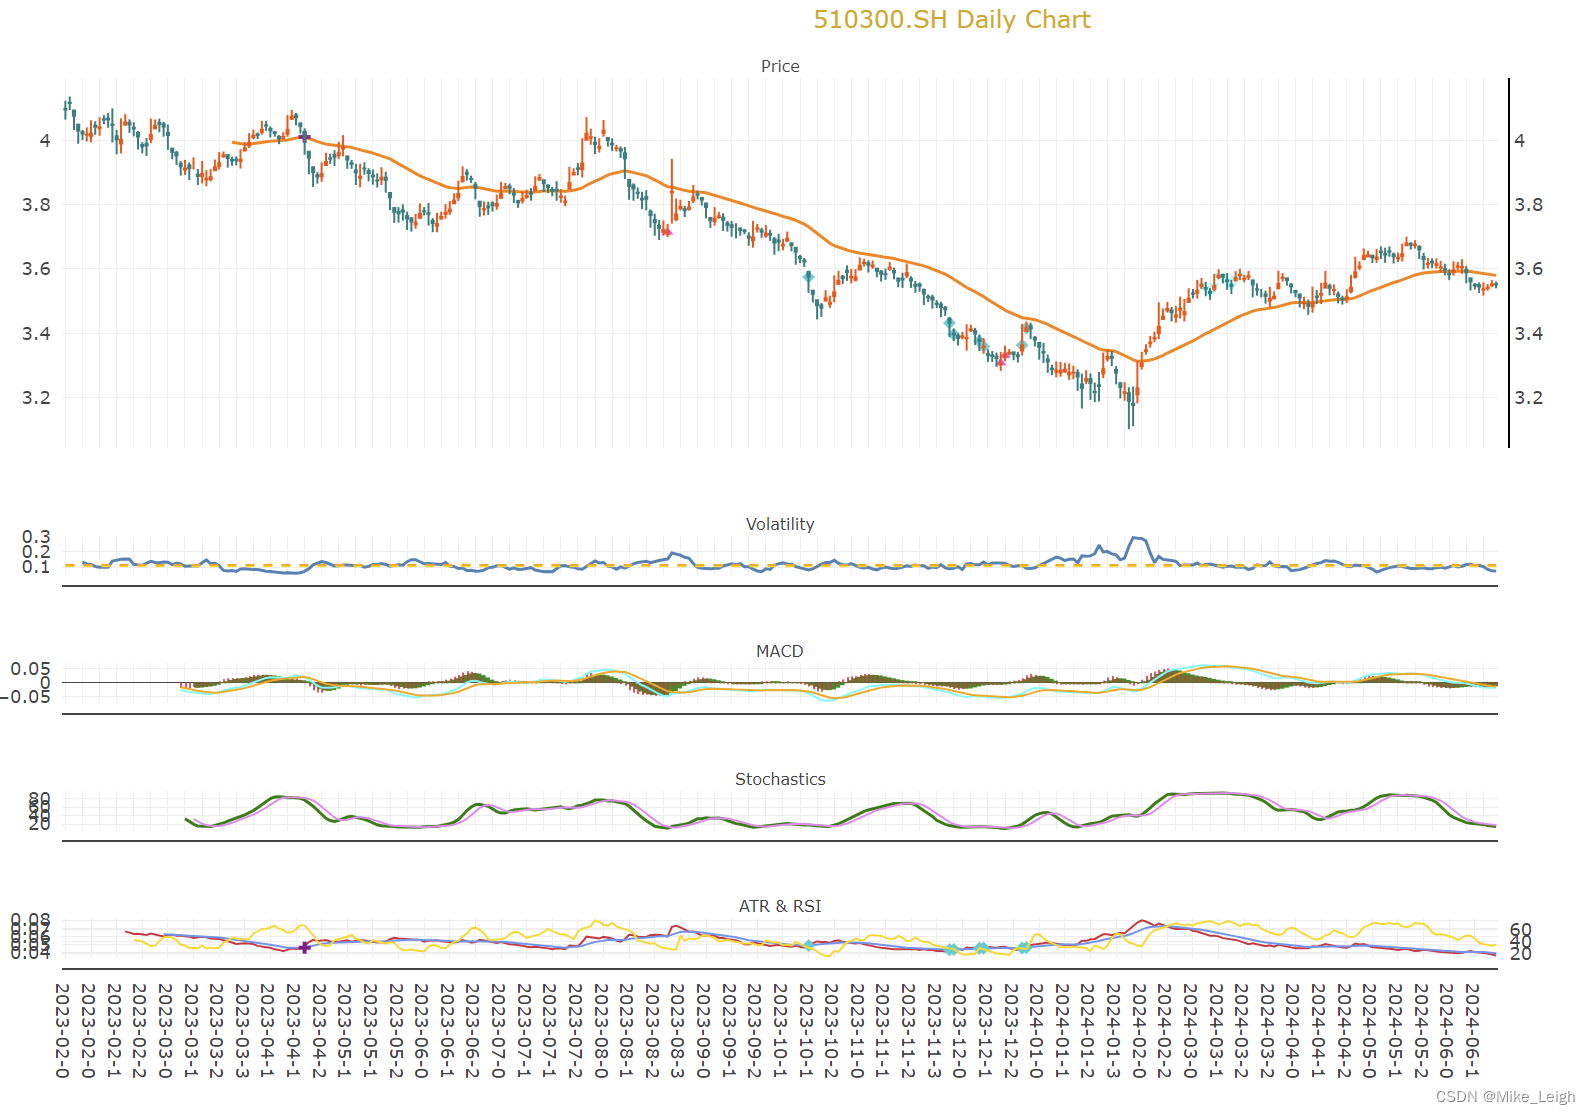Click the −0.05 tick on the MACD axis
Viewport: 1590px width, 1115px height.
(26, 696)
